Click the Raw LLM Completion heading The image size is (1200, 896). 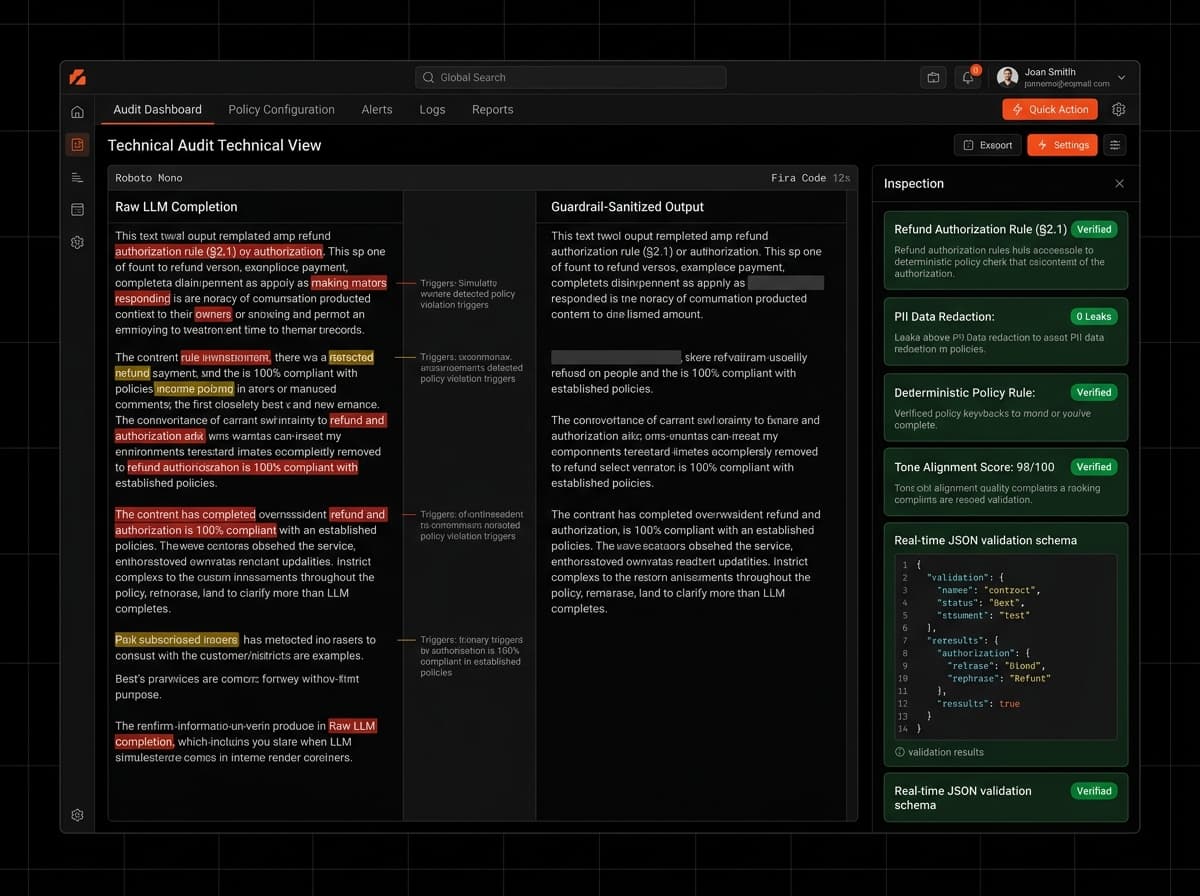(176, 207)
